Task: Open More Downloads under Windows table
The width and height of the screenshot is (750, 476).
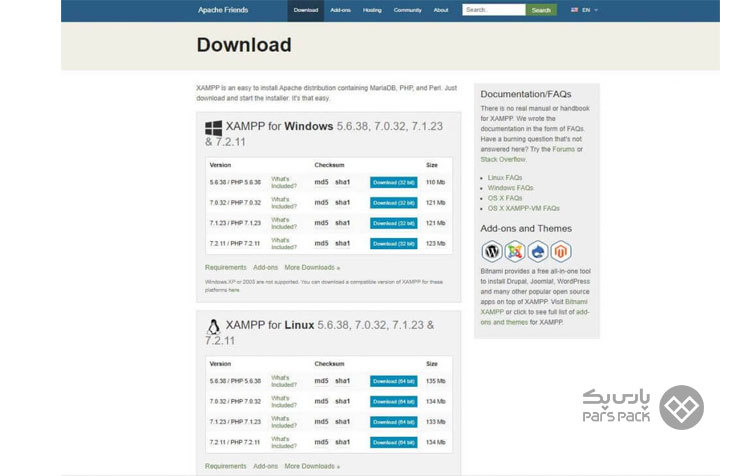Action: pos(312,267)
